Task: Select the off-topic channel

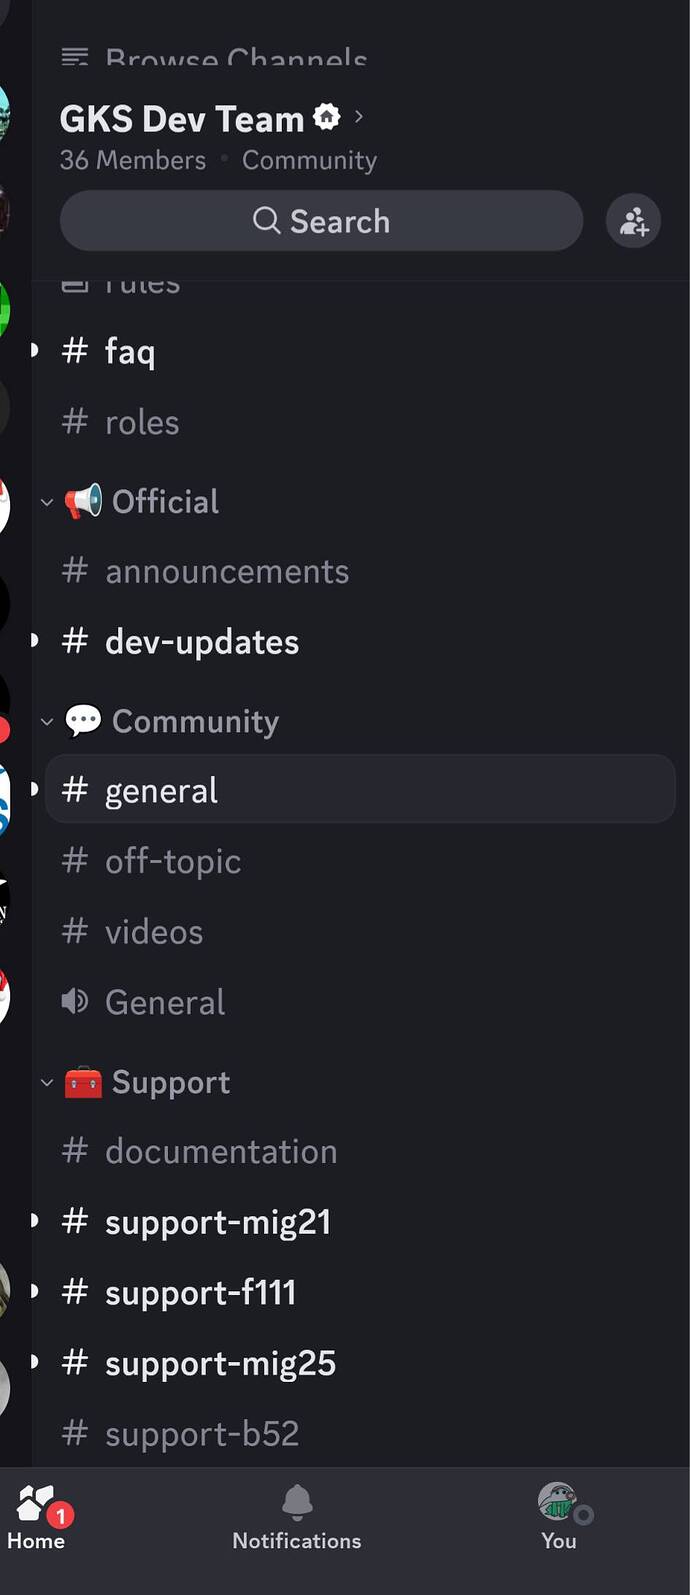Action: click(173, 861)
